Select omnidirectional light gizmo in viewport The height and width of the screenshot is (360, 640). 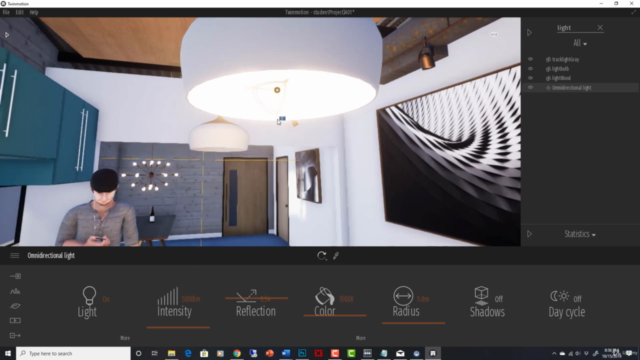277,90
